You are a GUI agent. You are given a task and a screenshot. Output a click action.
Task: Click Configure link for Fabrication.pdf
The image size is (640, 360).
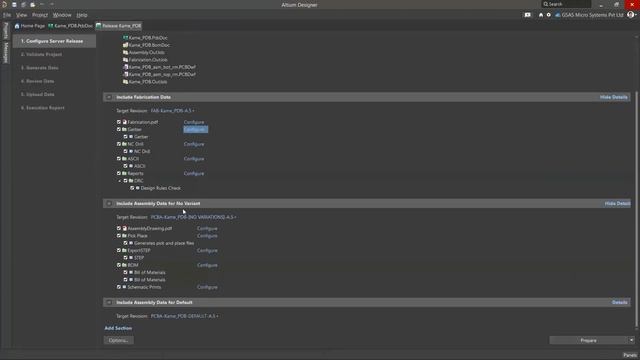point(194,122)
